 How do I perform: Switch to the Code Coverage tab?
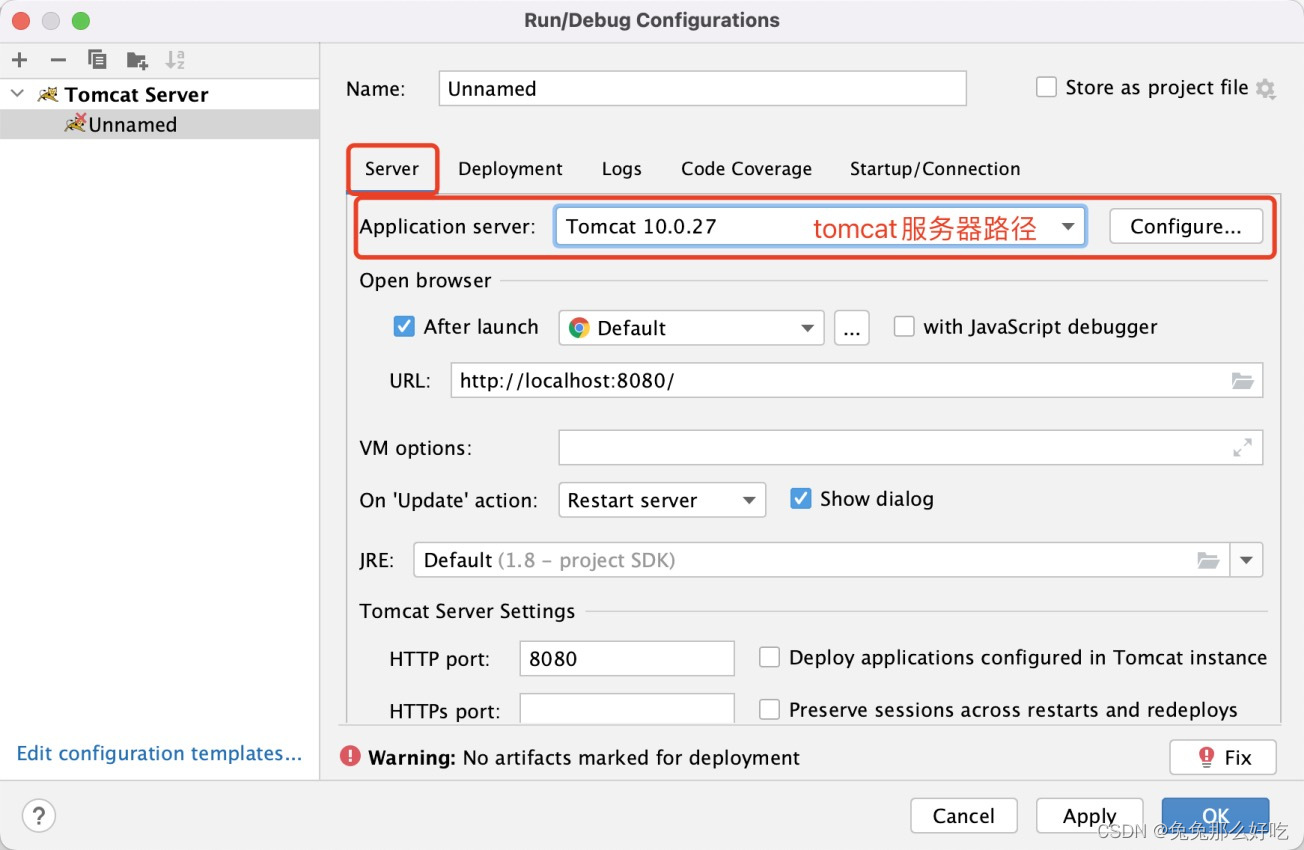746,169
